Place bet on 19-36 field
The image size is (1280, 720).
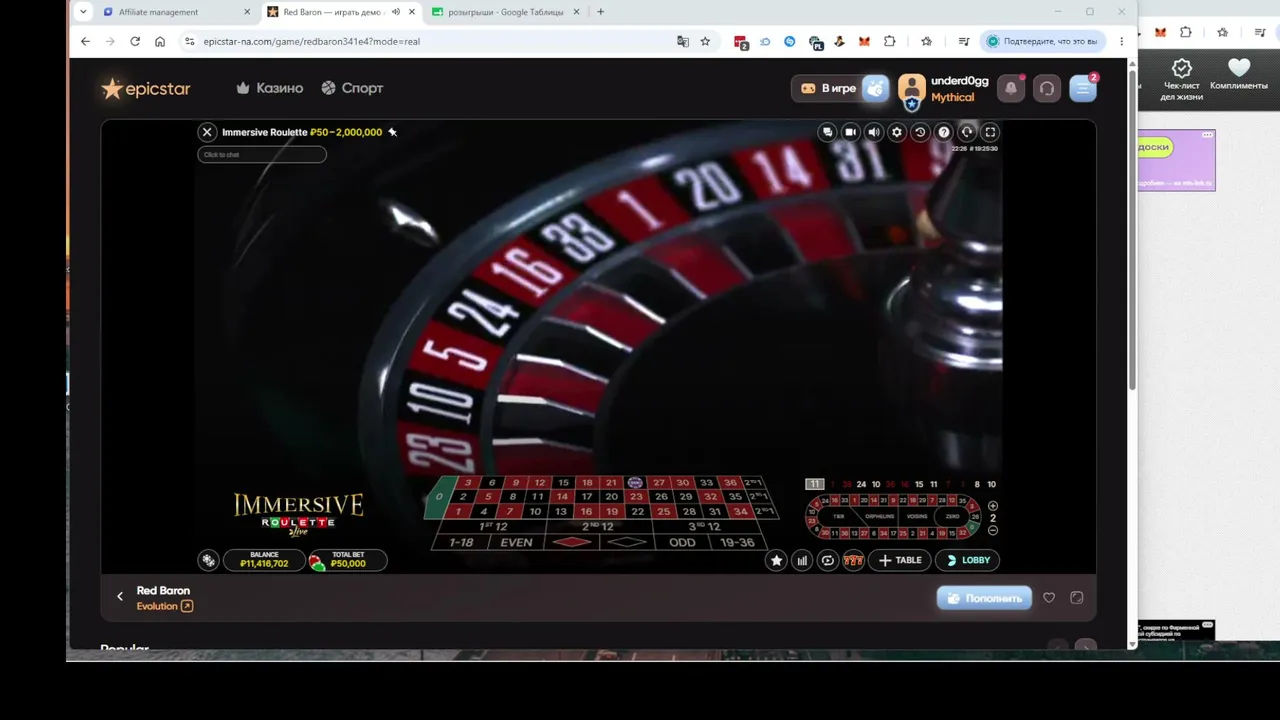click(x=737, y=542)
